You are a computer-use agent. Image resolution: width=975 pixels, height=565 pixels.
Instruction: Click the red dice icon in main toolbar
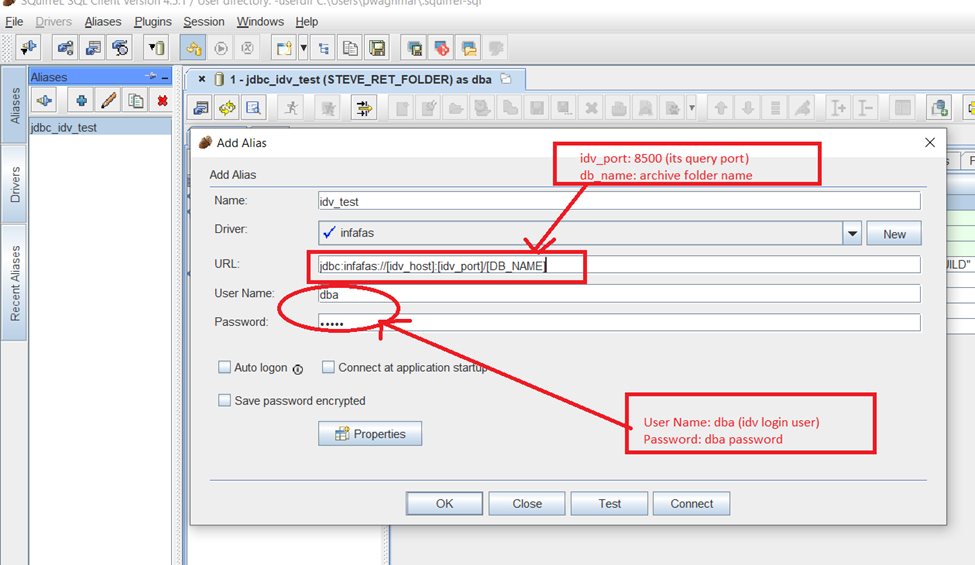coord(441,48)
